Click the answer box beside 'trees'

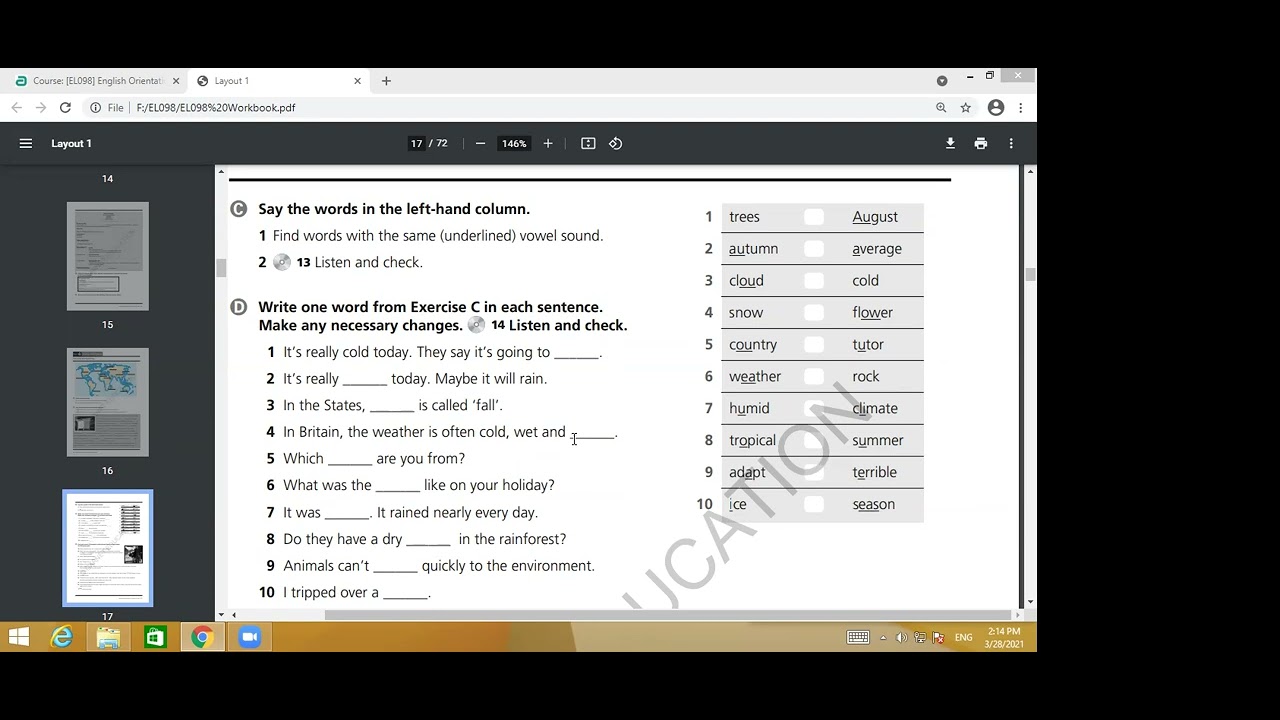814,217
